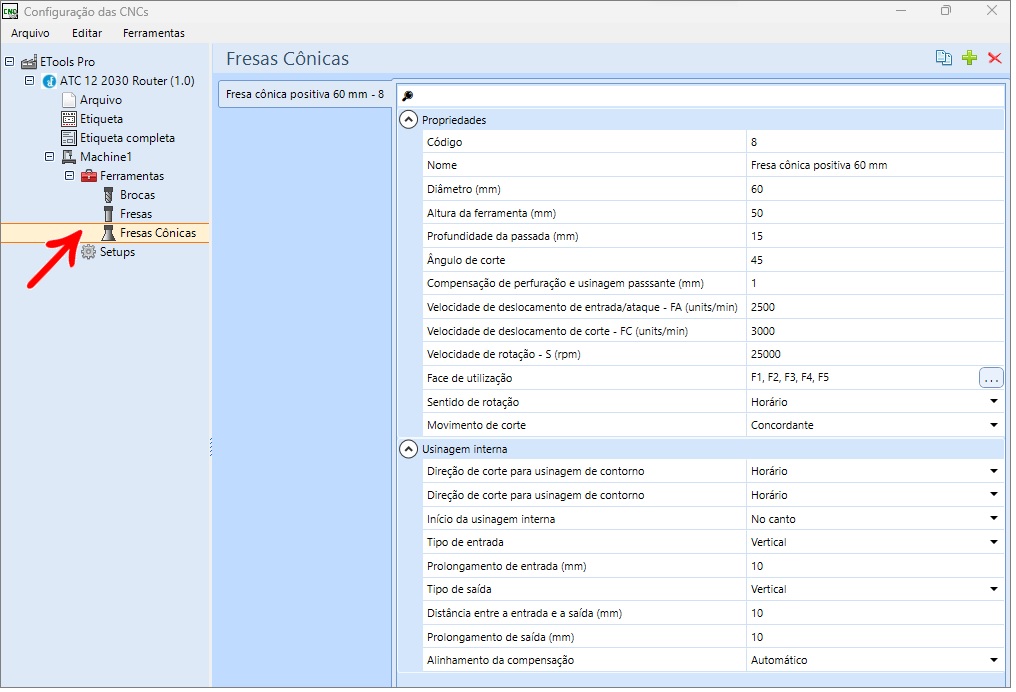Viewport: 1016px width, 692px height.
Task: Click the Face de utilização value F1, F2, F3, F4, F5
Action: (790, 377)
